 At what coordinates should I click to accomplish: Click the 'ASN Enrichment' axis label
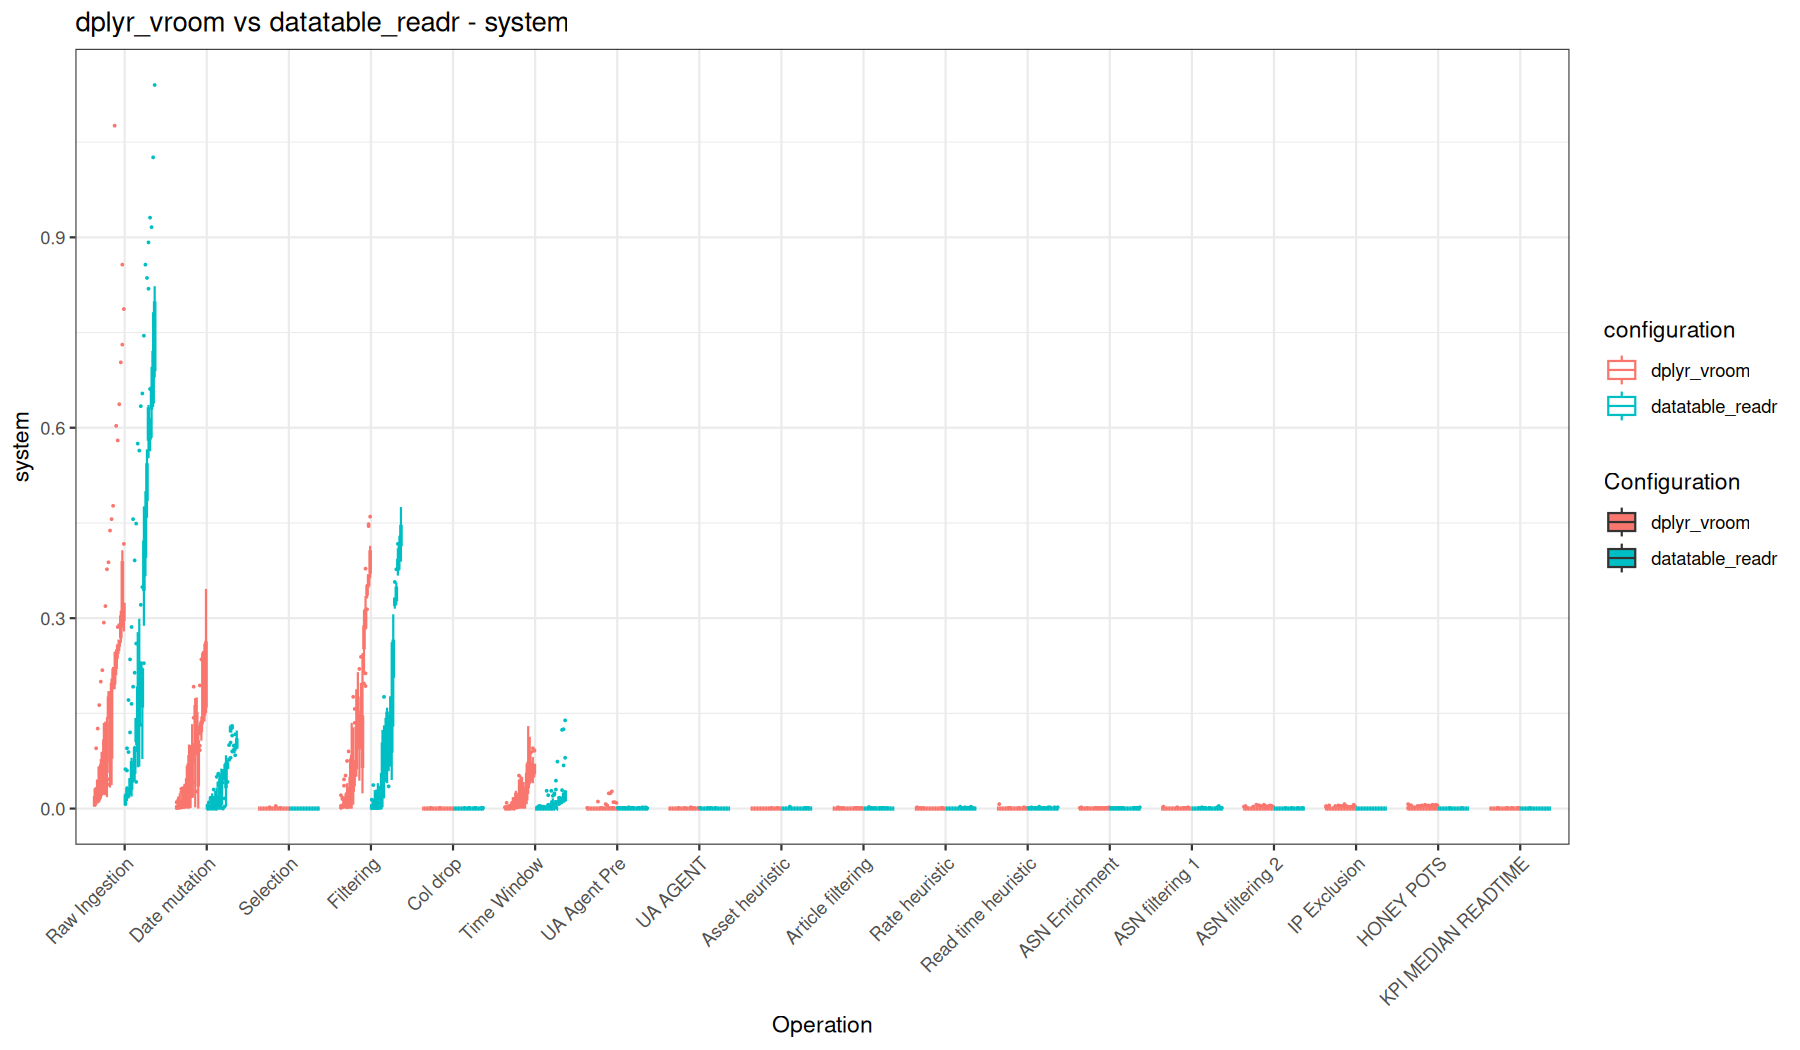pyautogui.click(x=1069, y=908)
